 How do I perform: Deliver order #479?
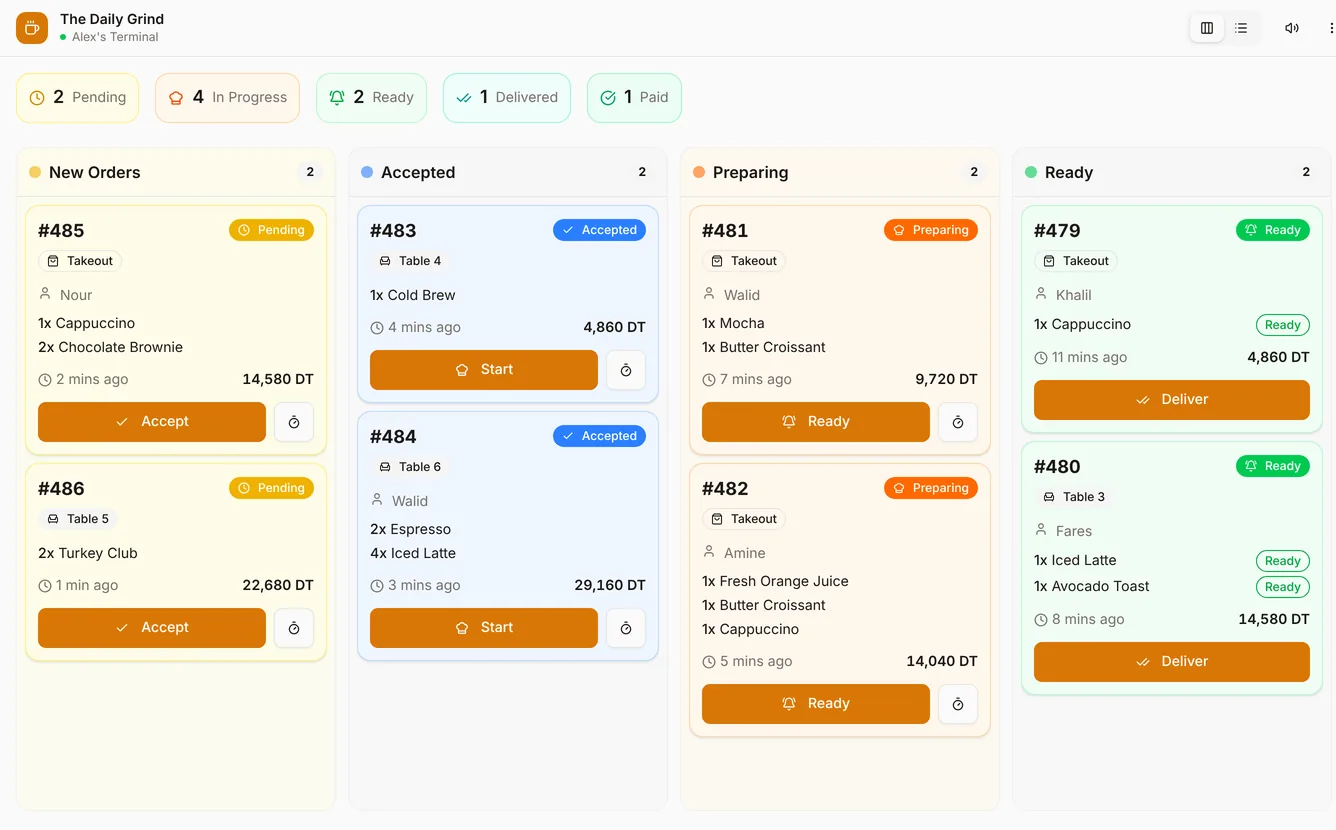tap(1172, 400)
